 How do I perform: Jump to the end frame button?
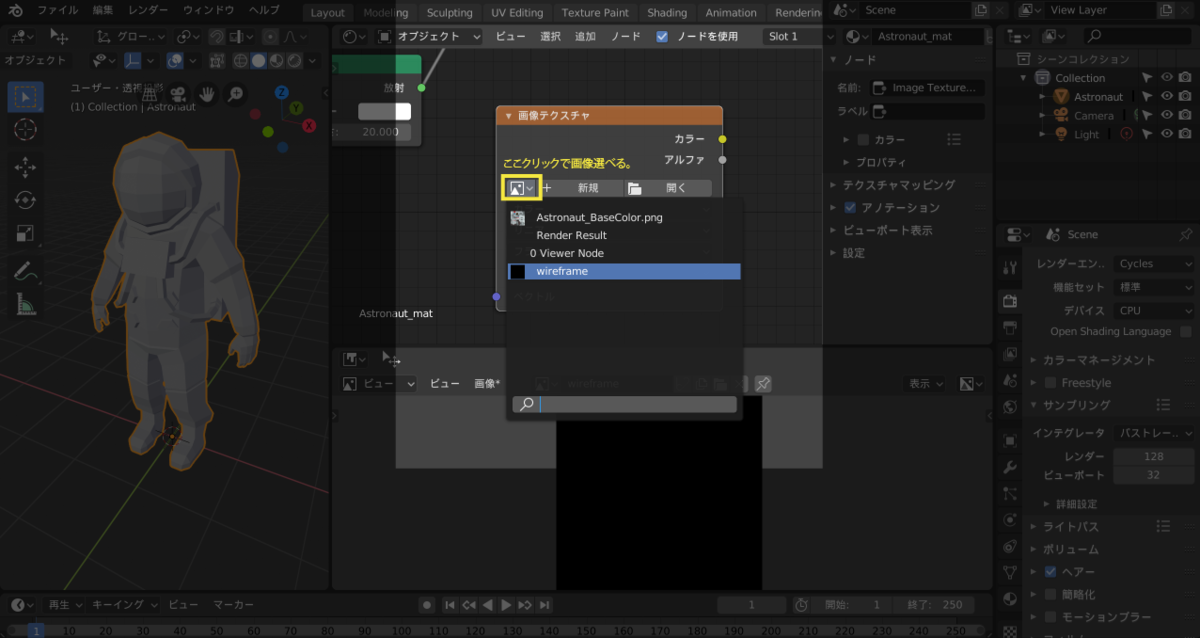coord(544,605)
